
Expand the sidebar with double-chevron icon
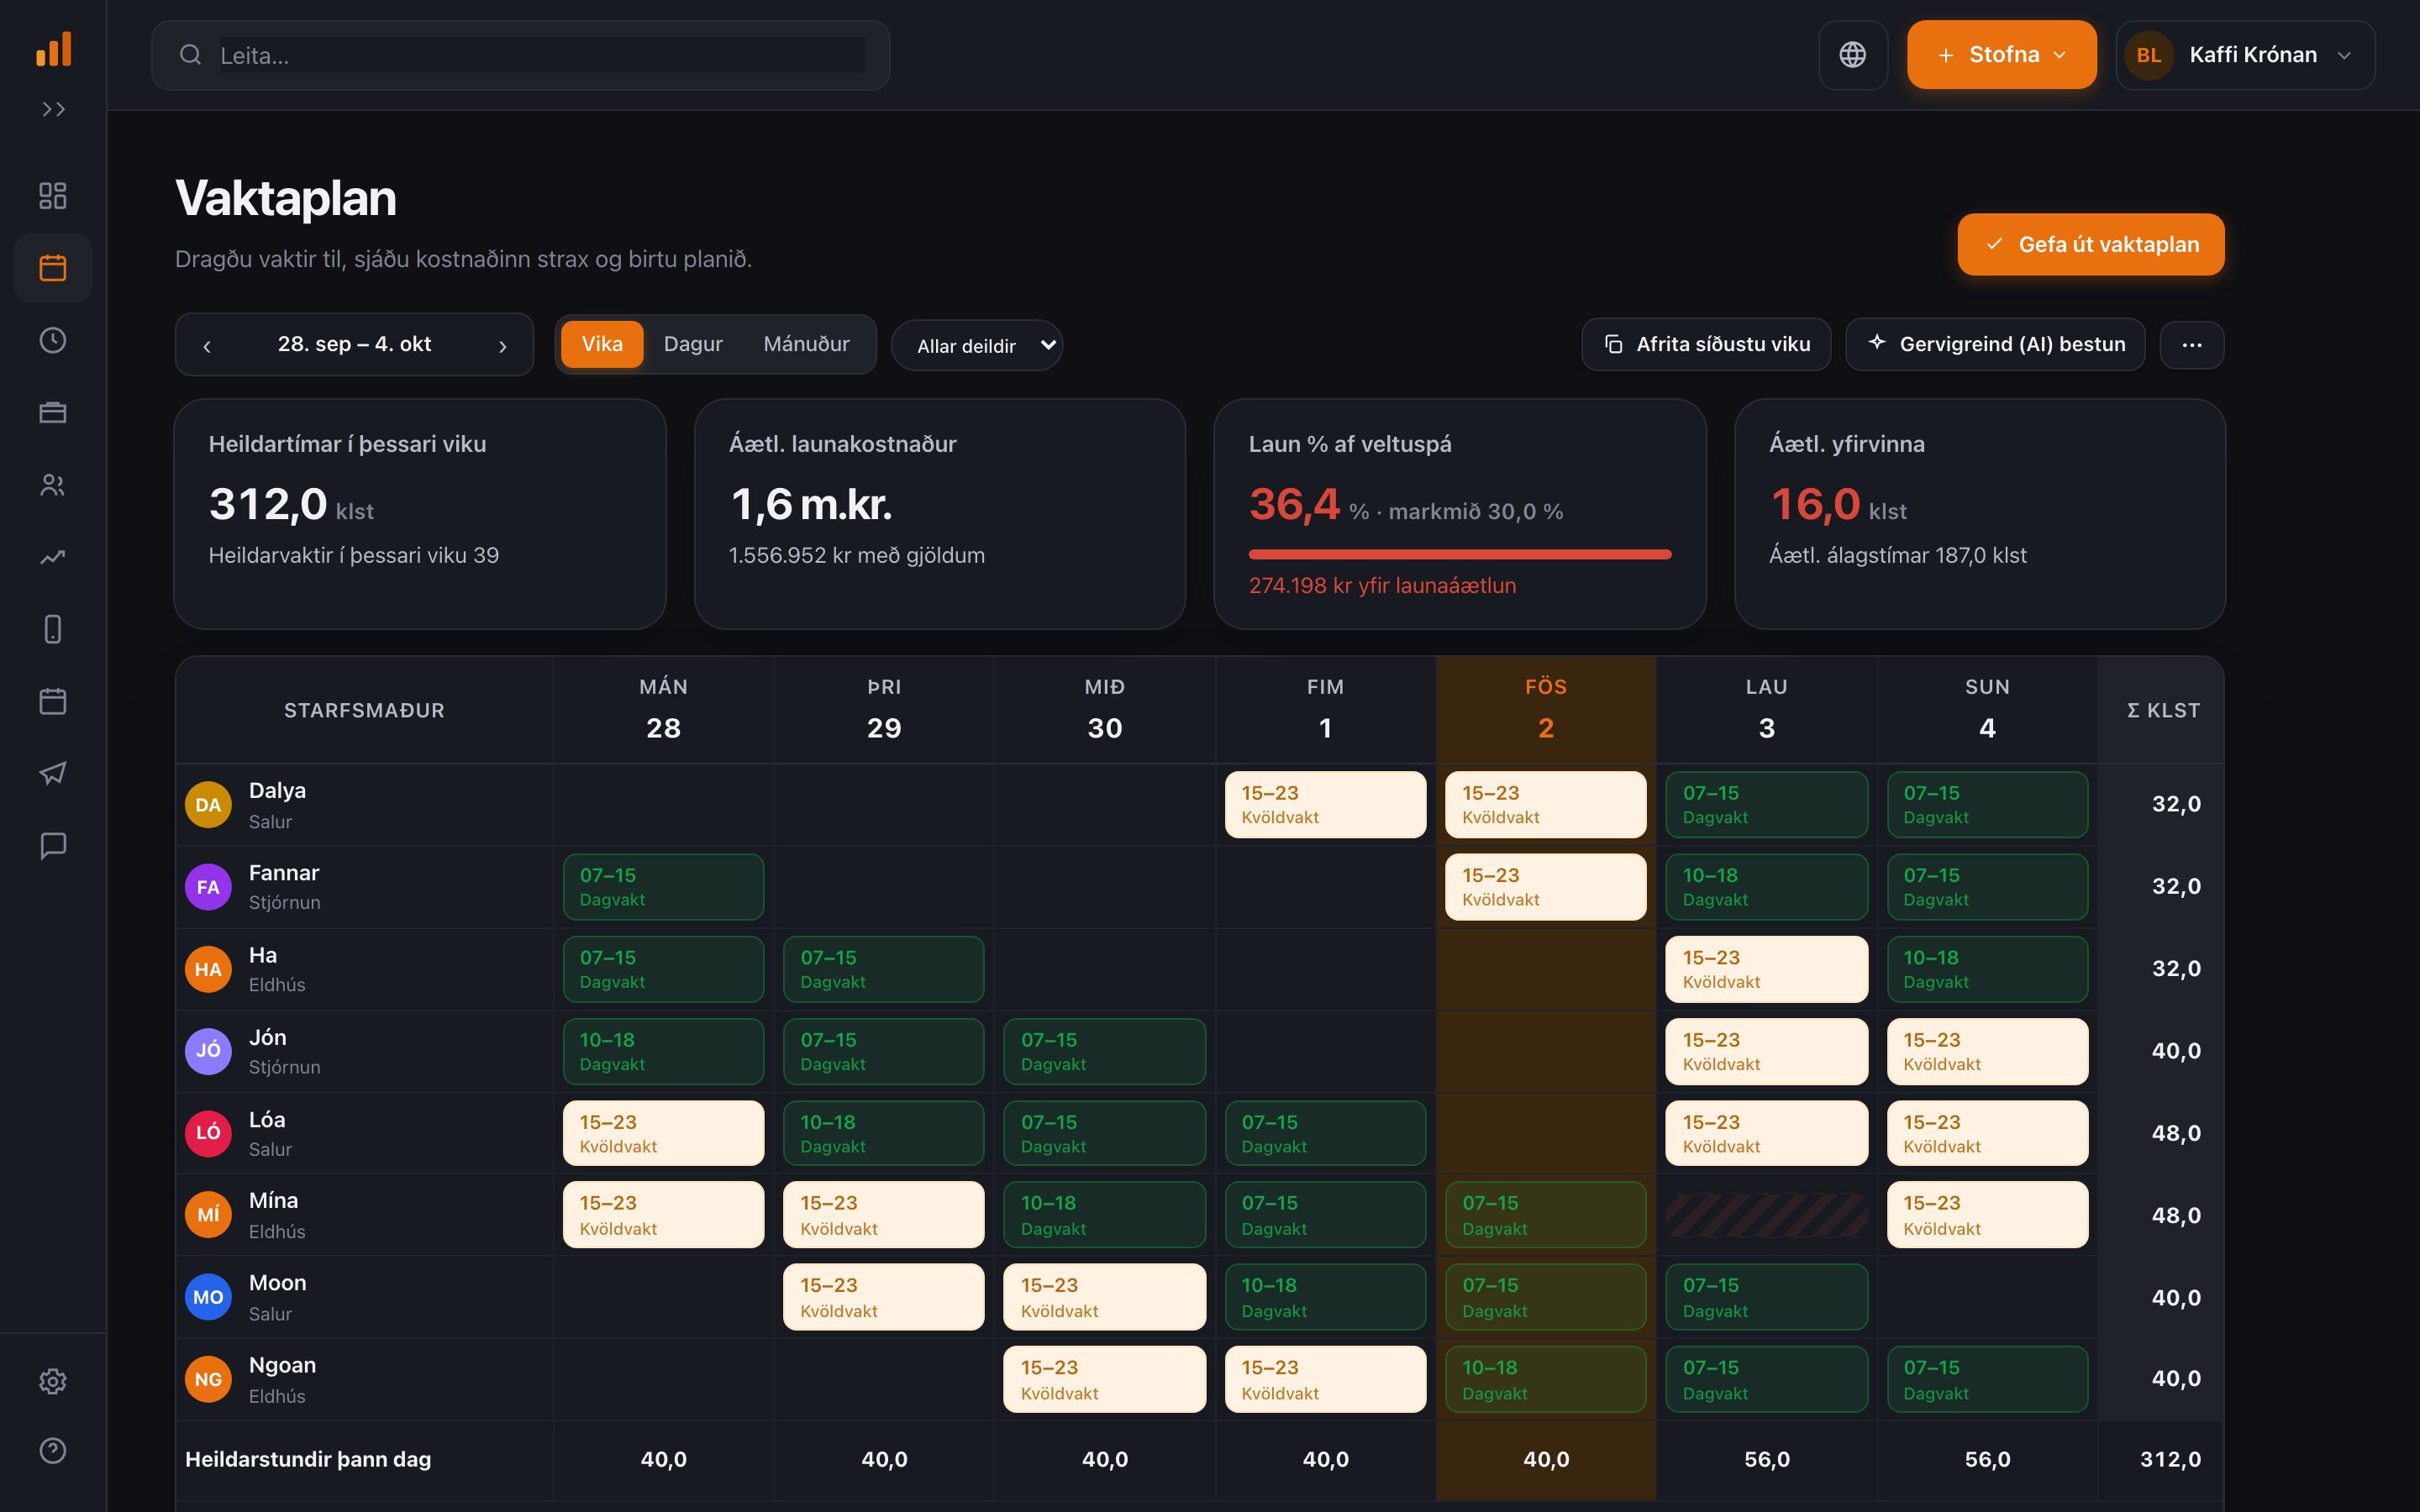tap(53, 109)
